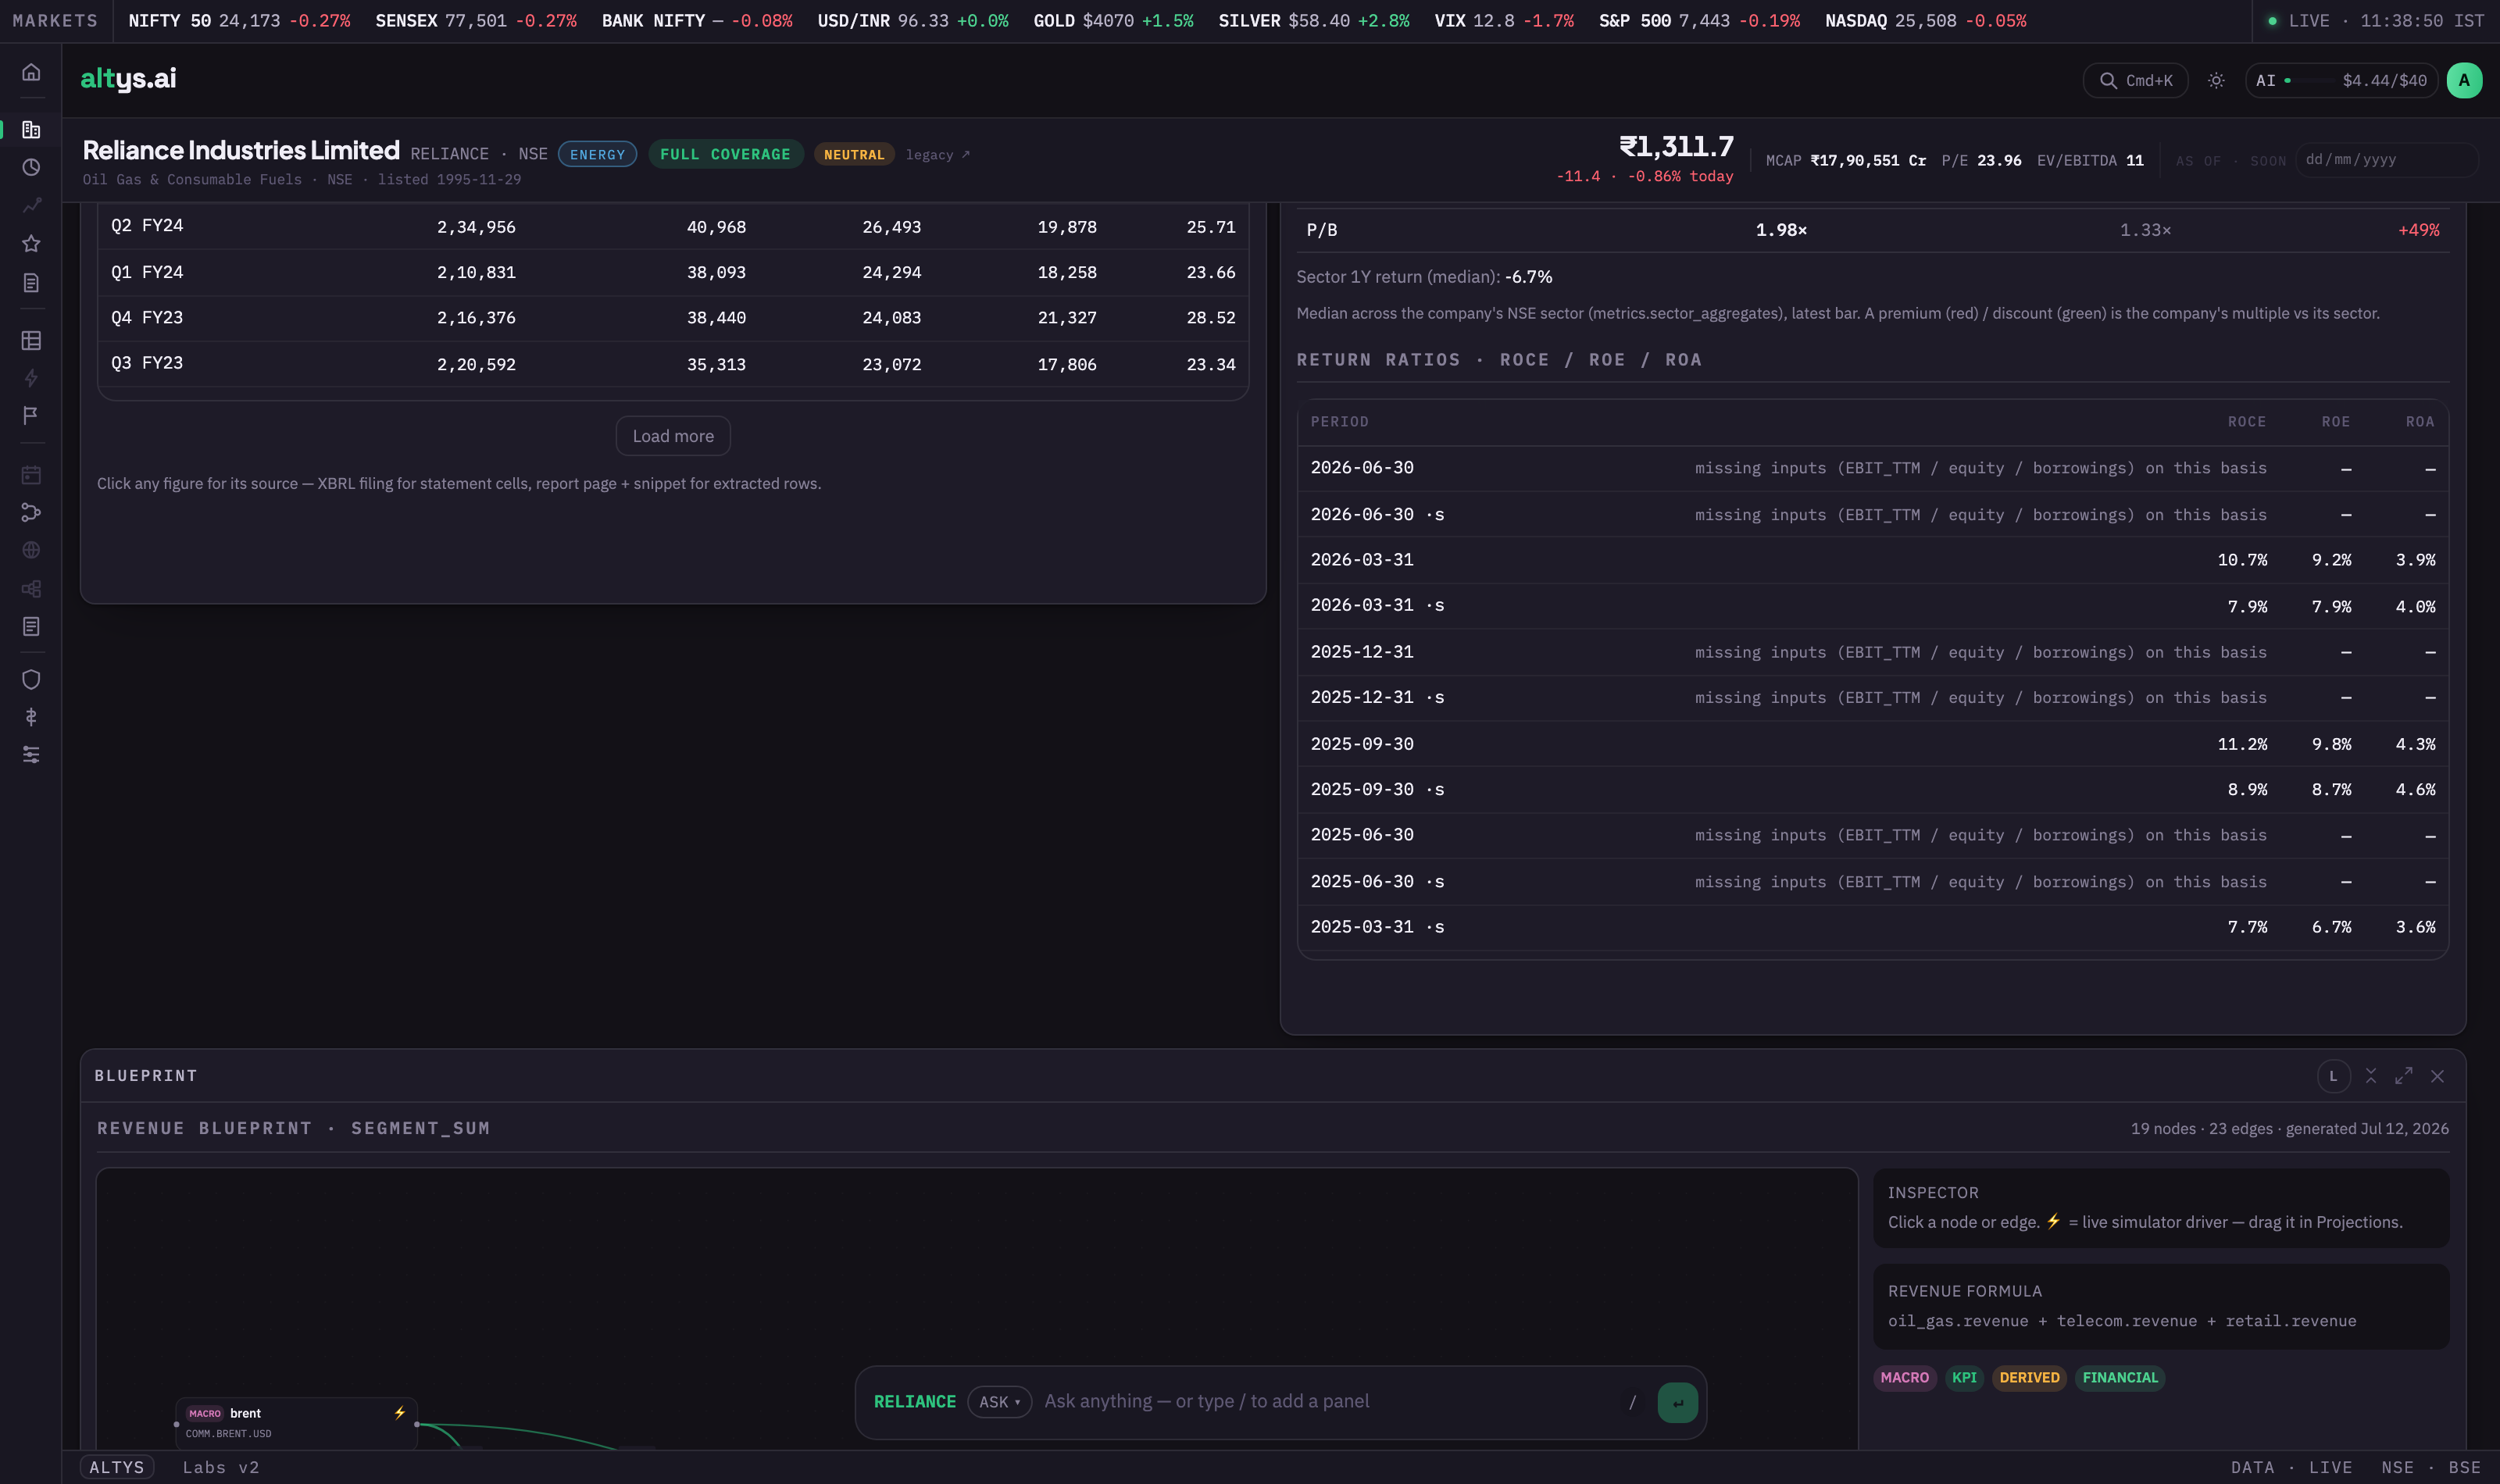Click the ROCE column header
This screenshot has width=2500, height=1484.
[x=2246, y=422]
